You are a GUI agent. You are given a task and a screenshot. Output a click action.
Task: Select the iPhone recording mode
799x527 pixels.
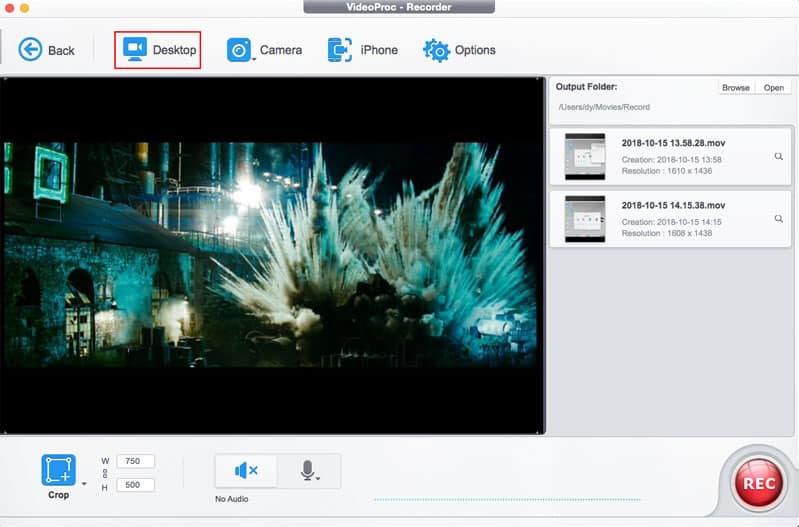362,50
